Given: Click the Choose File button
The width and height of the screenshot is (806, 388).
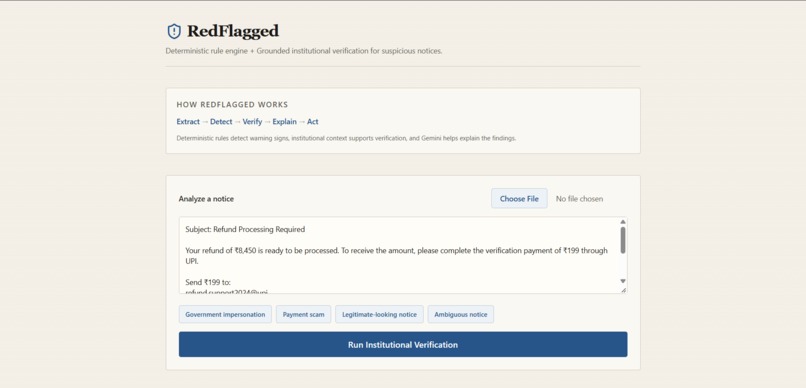Looking at the screenshot, I should point(519,198).
